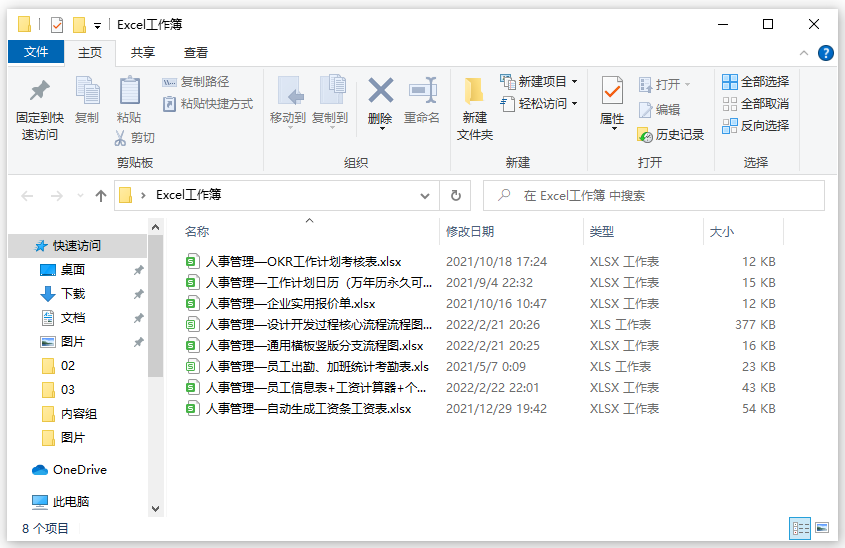Open the Easy access (轻松访问) dropdown
Image resolution: width=845 pixels, height=548 pixels.
tap(539, 103)
